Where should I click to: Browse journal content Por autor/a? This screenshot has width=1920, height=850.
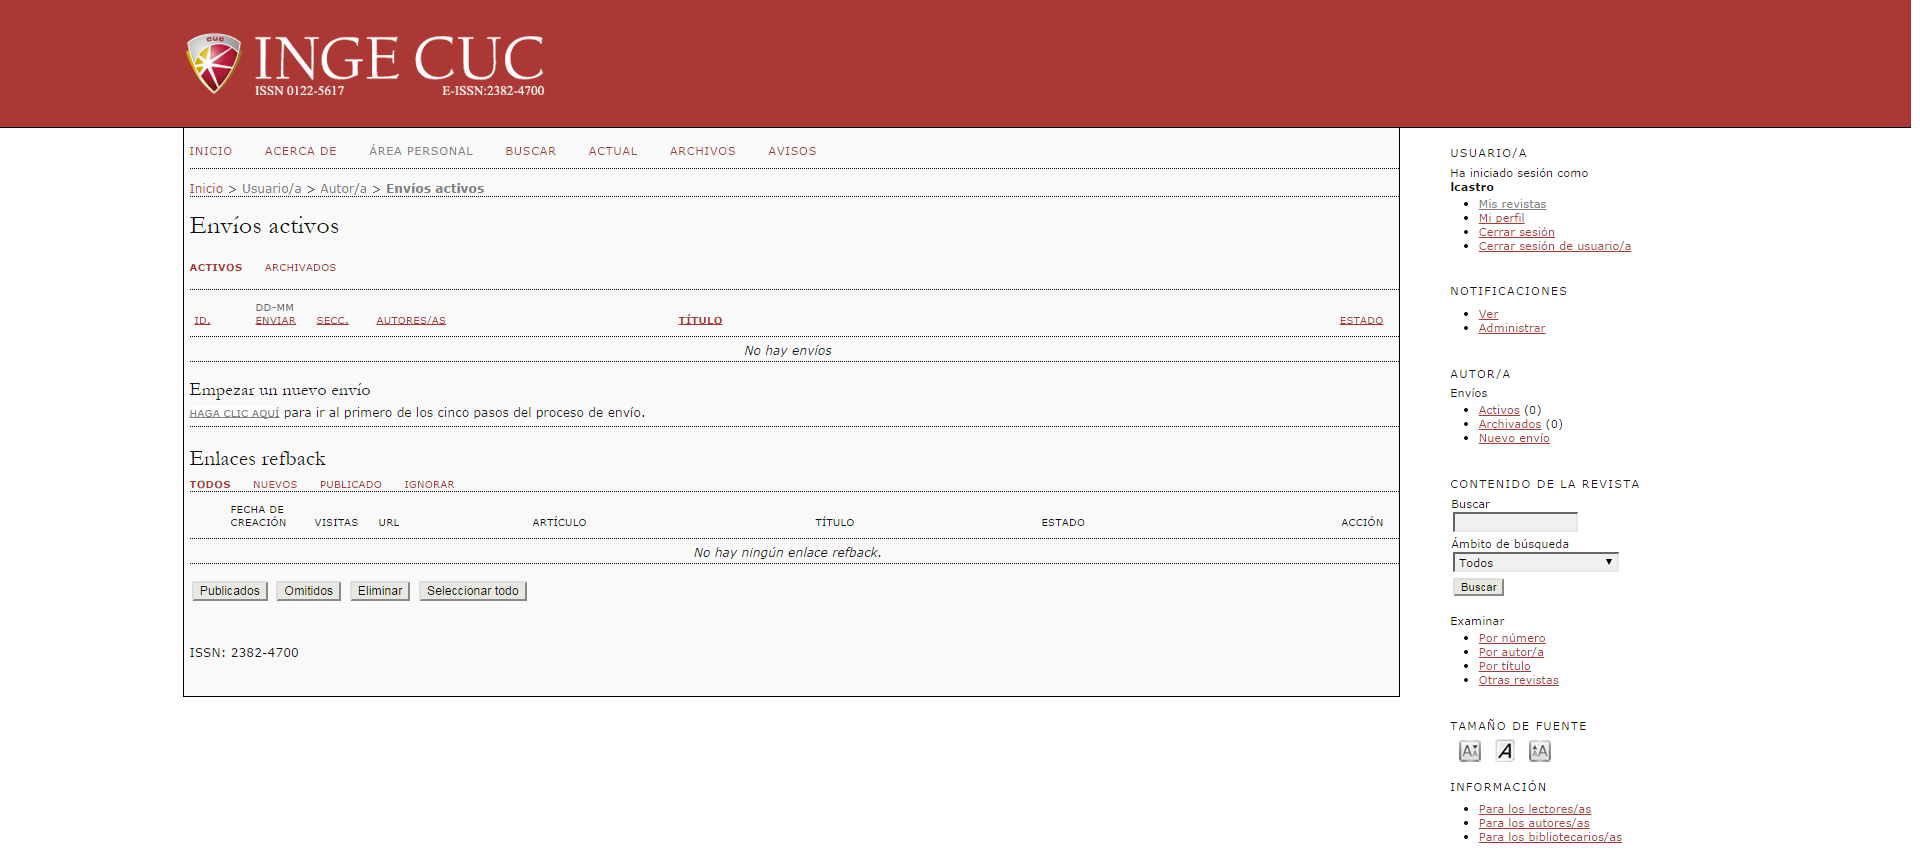(1511, 652)
